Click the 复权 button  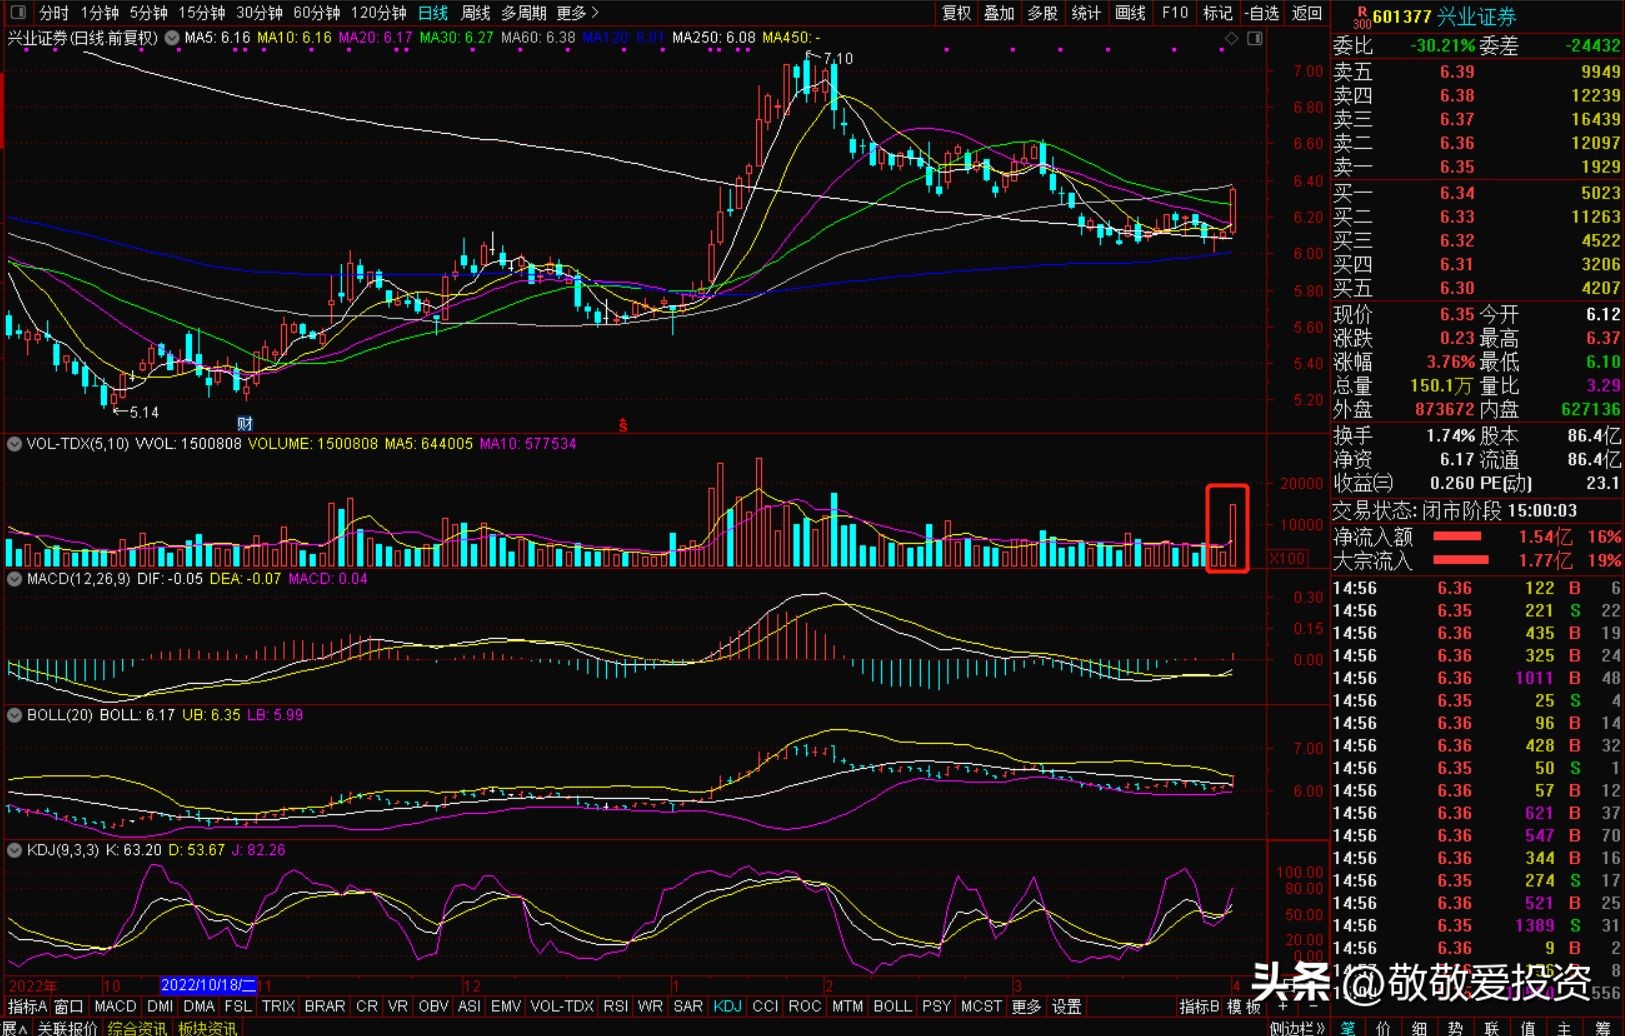[957, 13]
